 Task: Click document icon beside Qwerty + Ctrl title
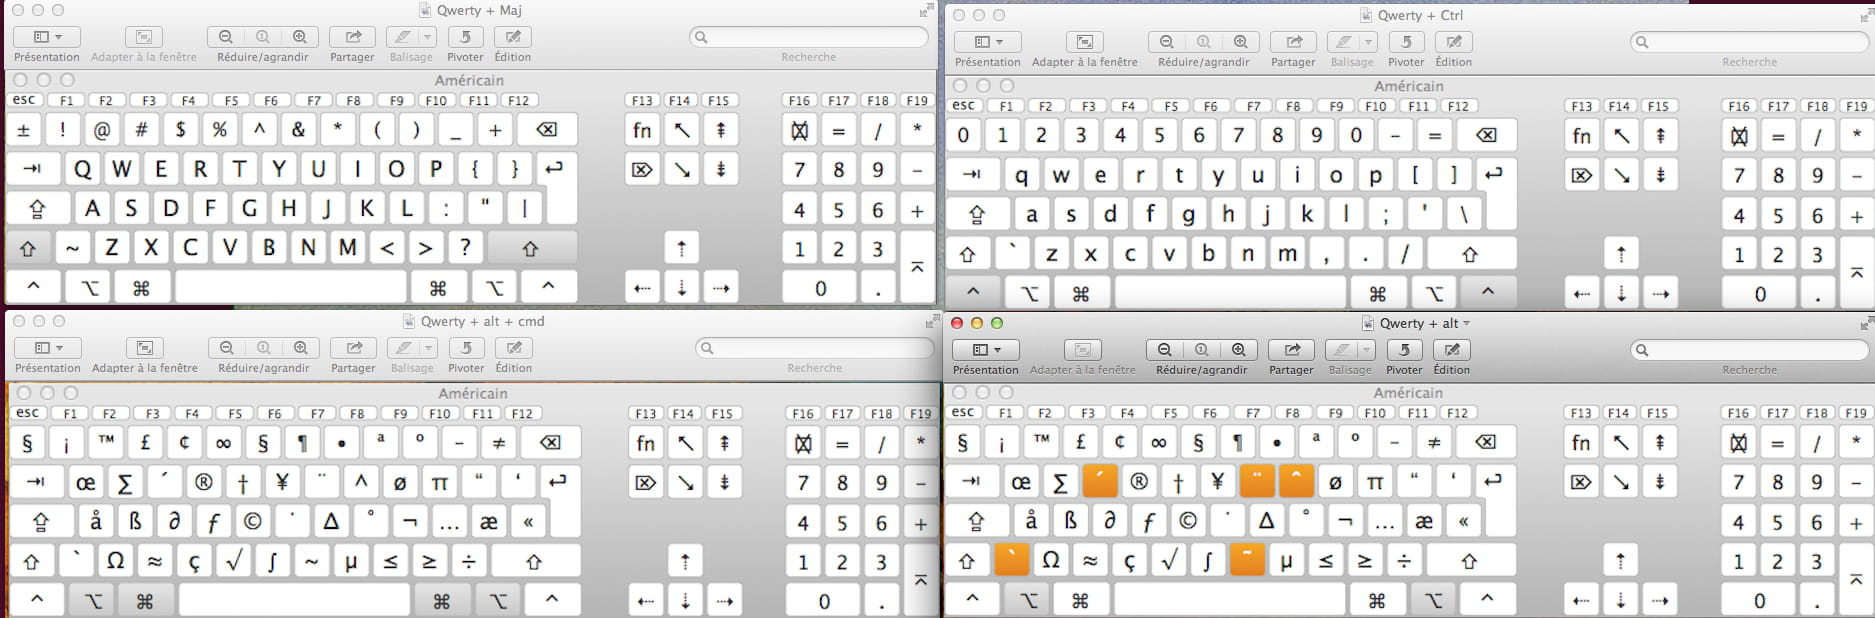[x=1366, y=15]
